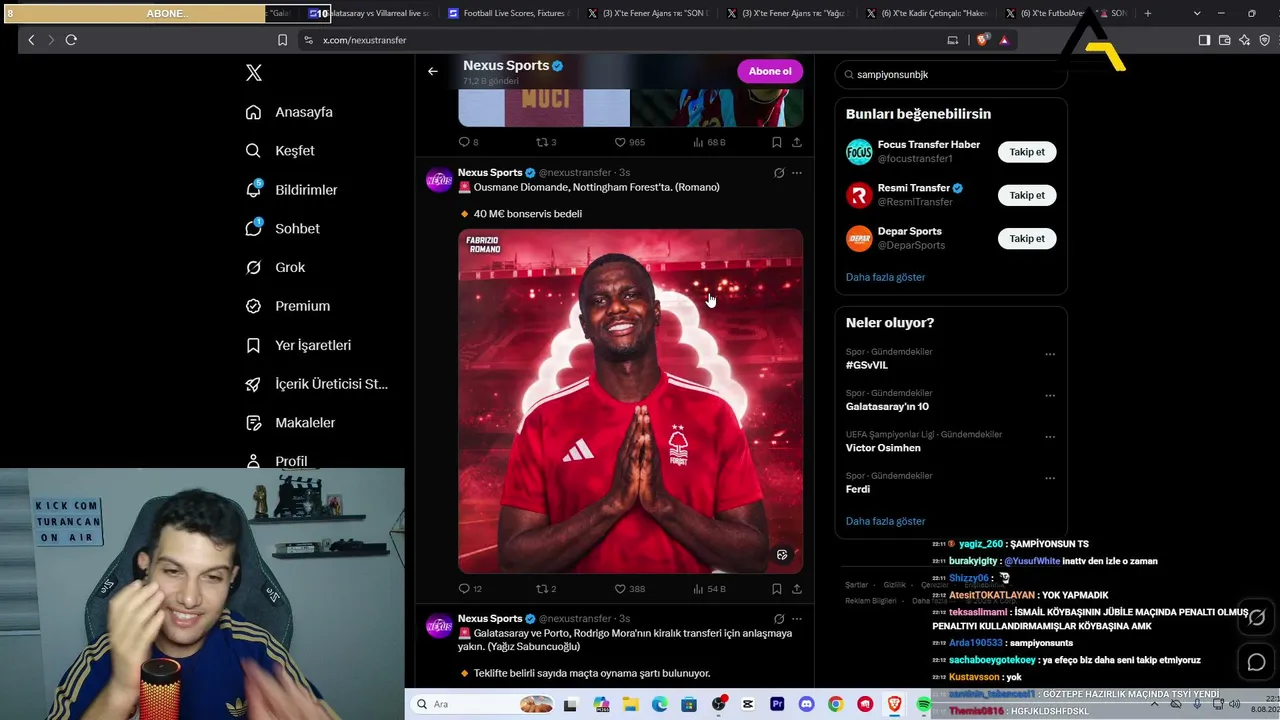Click the Grok icon on the Diomande post
The height and width of the screenshot is (720, 1280).
click(x=779, y=173)
